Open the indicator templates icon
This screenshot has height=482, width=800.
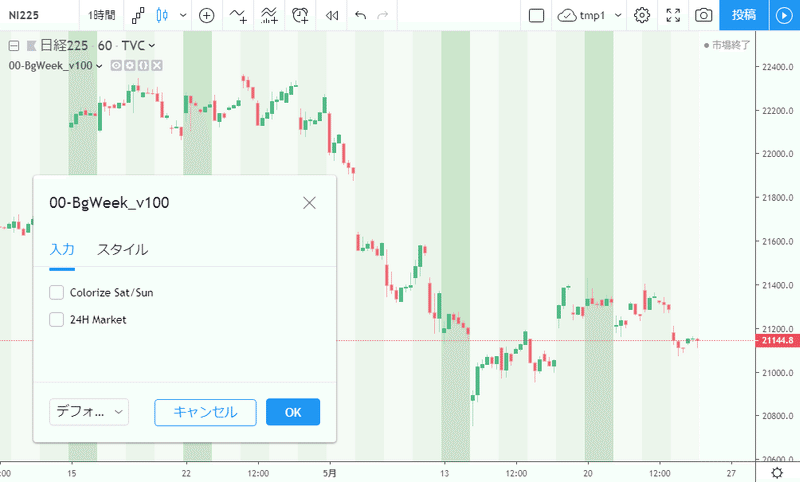coord(269,15)
